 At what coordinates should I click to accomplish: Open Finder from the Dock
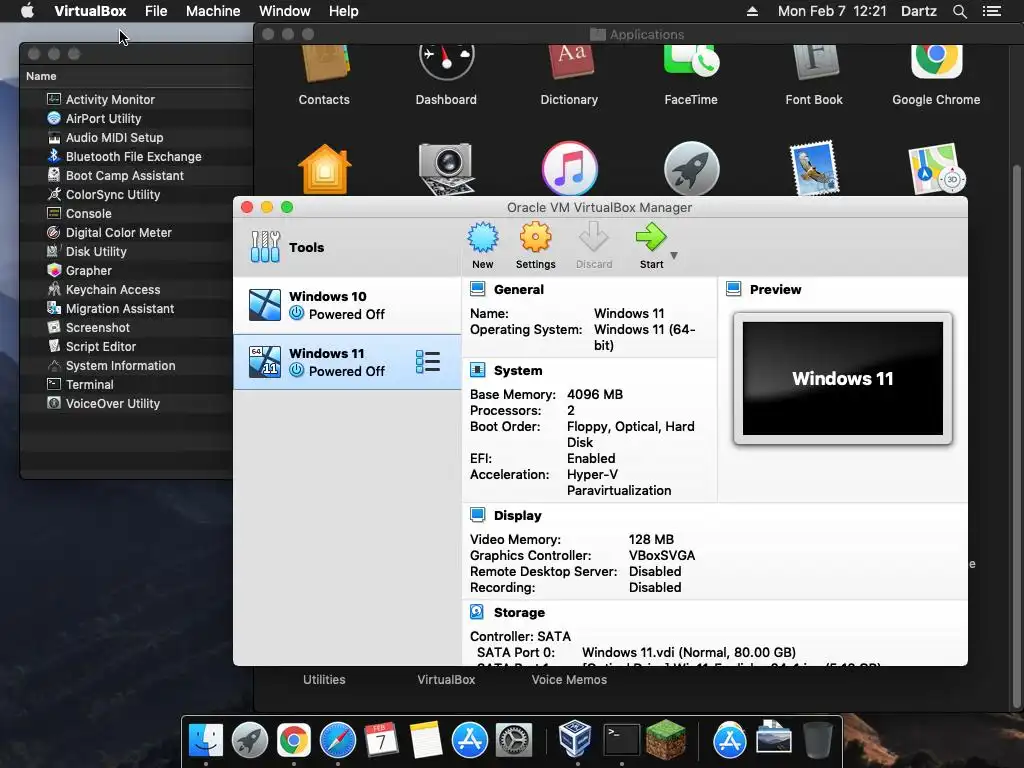[x=206, y=739]
